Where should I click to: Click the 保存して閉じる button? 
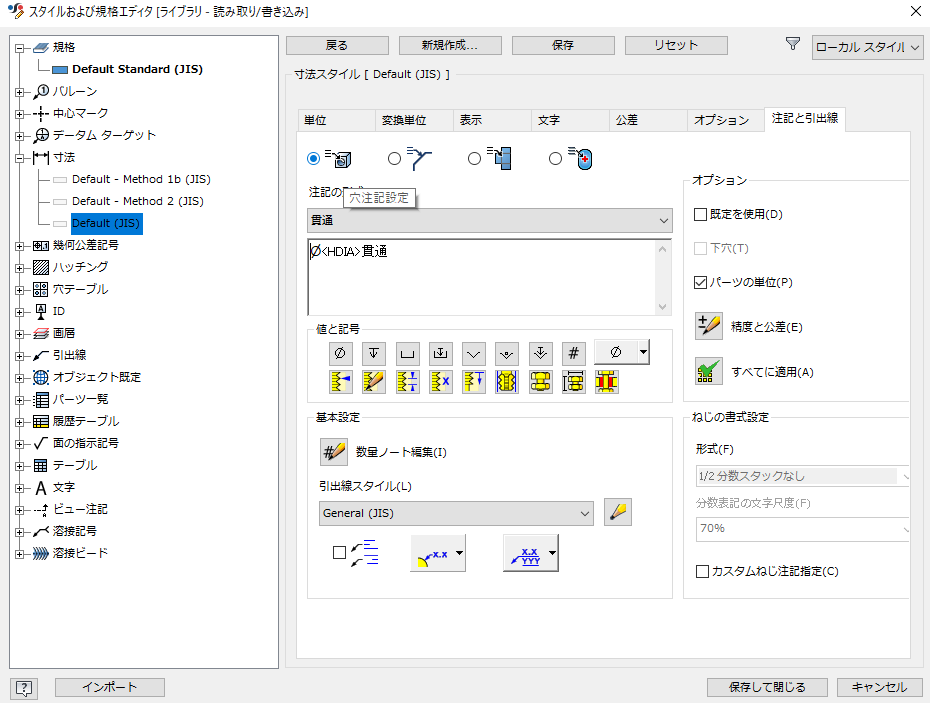click(766, 687)
